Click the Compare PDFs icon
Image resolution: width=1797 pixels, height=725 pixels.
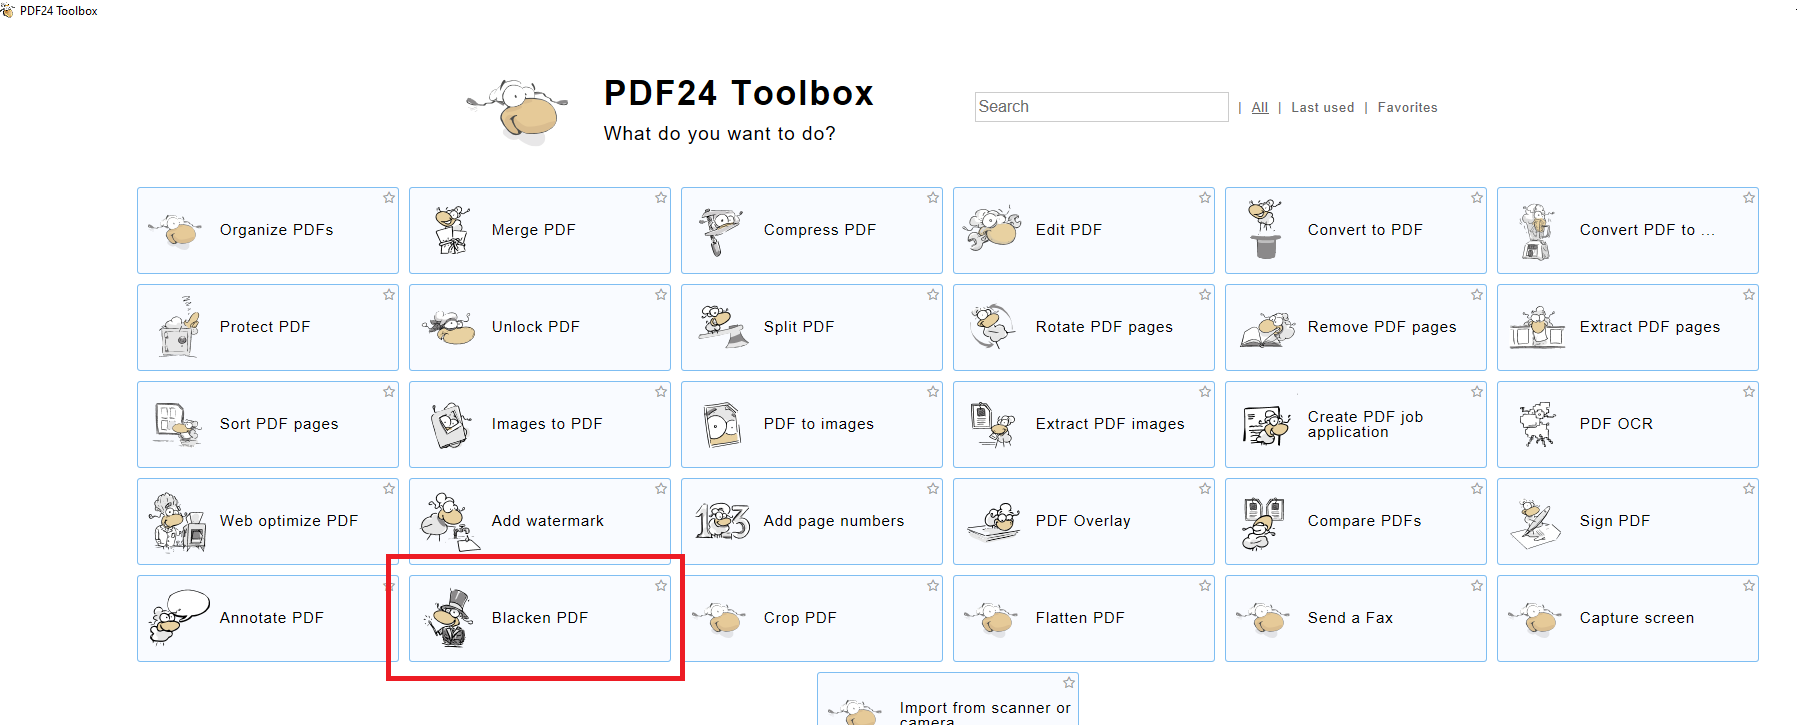click(x=1264, y=523)
